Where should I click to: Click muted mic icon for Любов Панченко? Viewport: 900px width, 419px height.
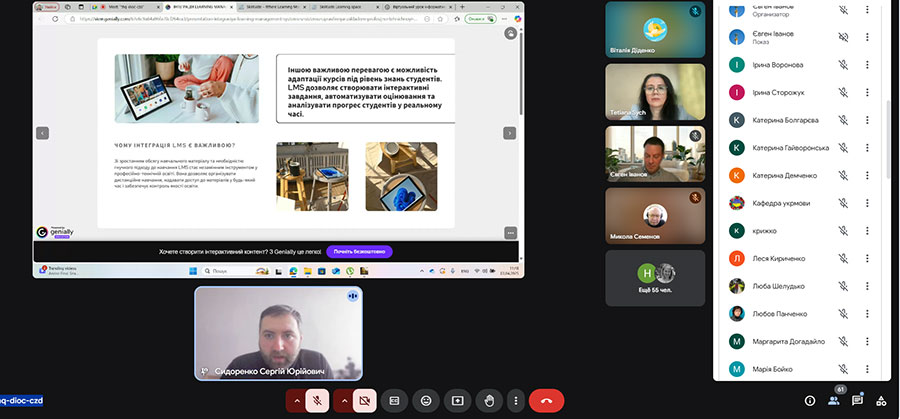point(843,313)
